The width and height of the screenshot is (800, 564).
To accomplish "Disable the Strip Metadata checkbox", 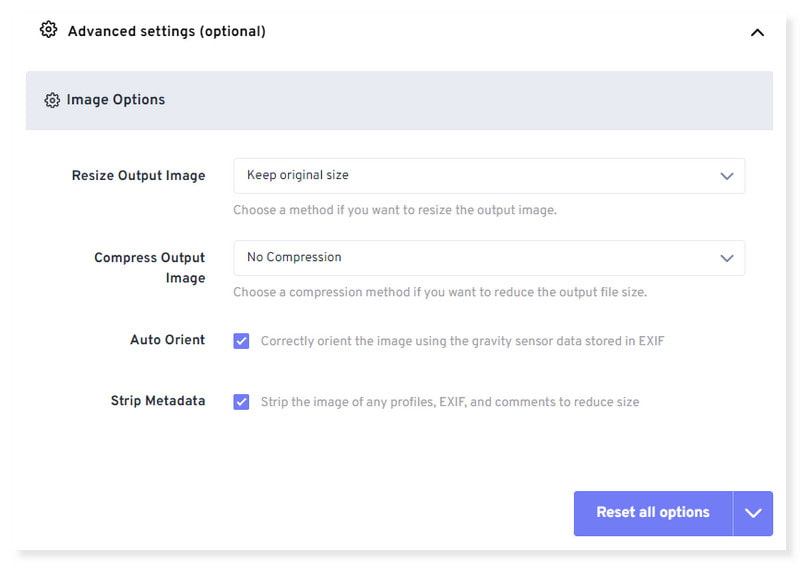I will [x=241, y=402].
